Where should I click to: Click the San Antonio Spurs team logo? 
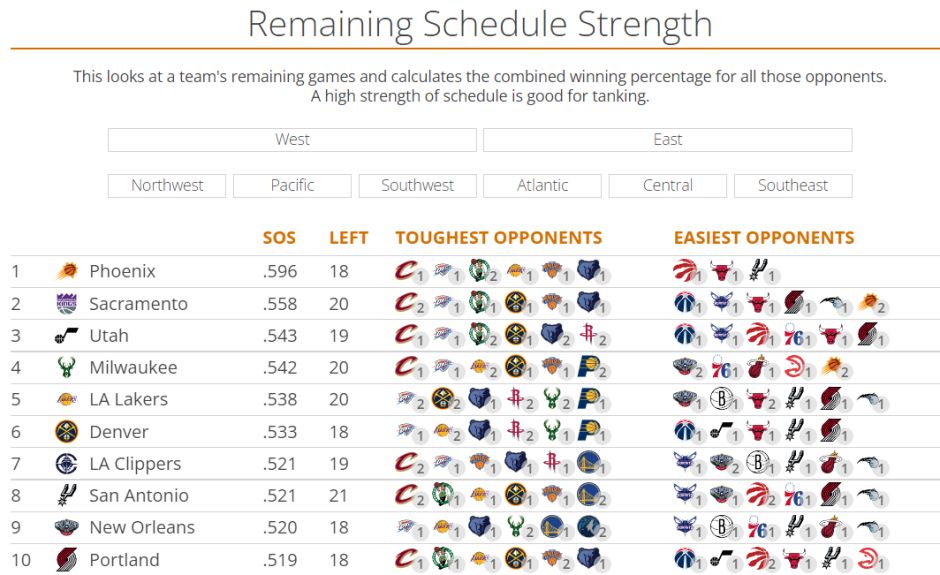67,496
